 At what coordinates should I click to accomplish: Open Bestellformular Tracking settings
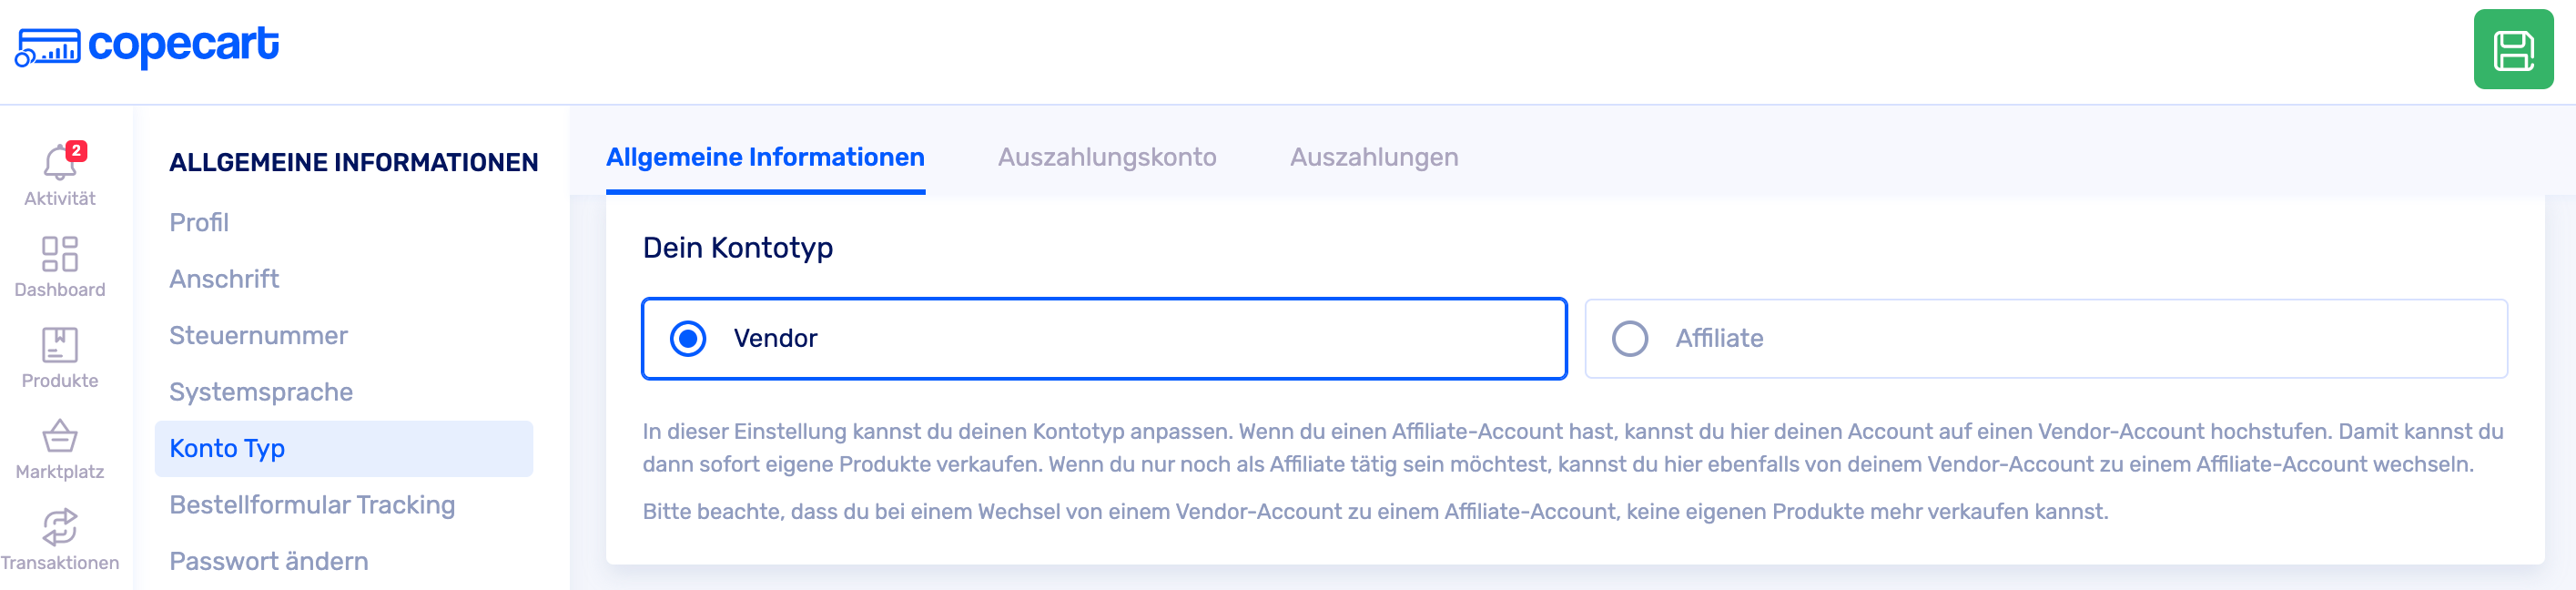point(312,505)
